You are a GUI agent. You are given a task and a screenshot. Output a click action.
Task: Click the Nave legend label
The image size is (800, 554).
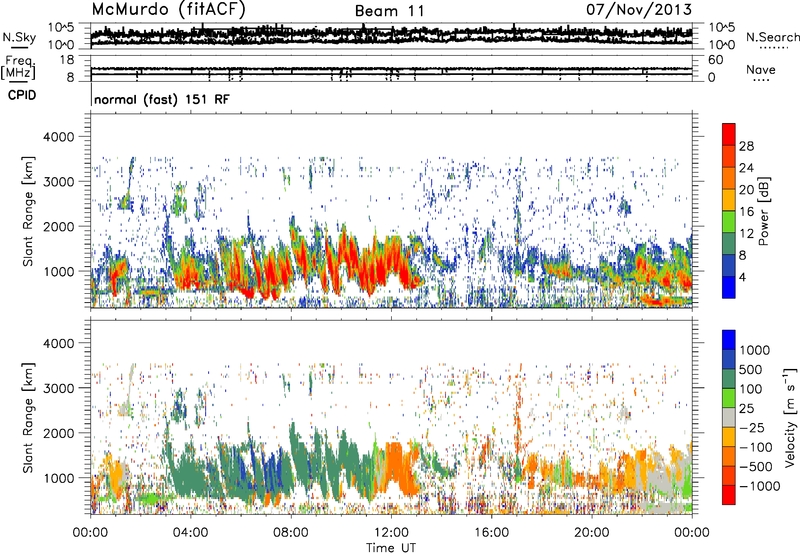coord(761,69)
